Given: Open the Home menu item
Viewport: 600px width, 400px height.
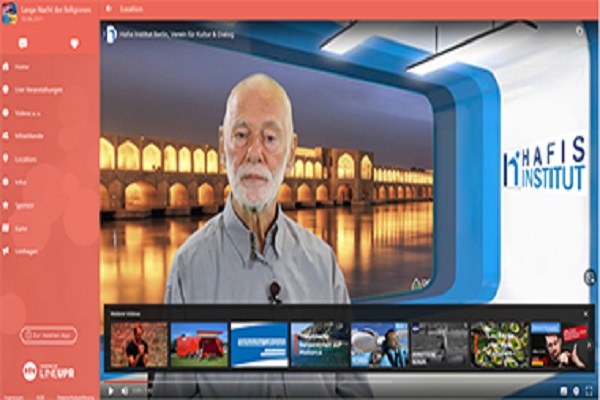Looking at the screenshot, I should tap(21, 66).
